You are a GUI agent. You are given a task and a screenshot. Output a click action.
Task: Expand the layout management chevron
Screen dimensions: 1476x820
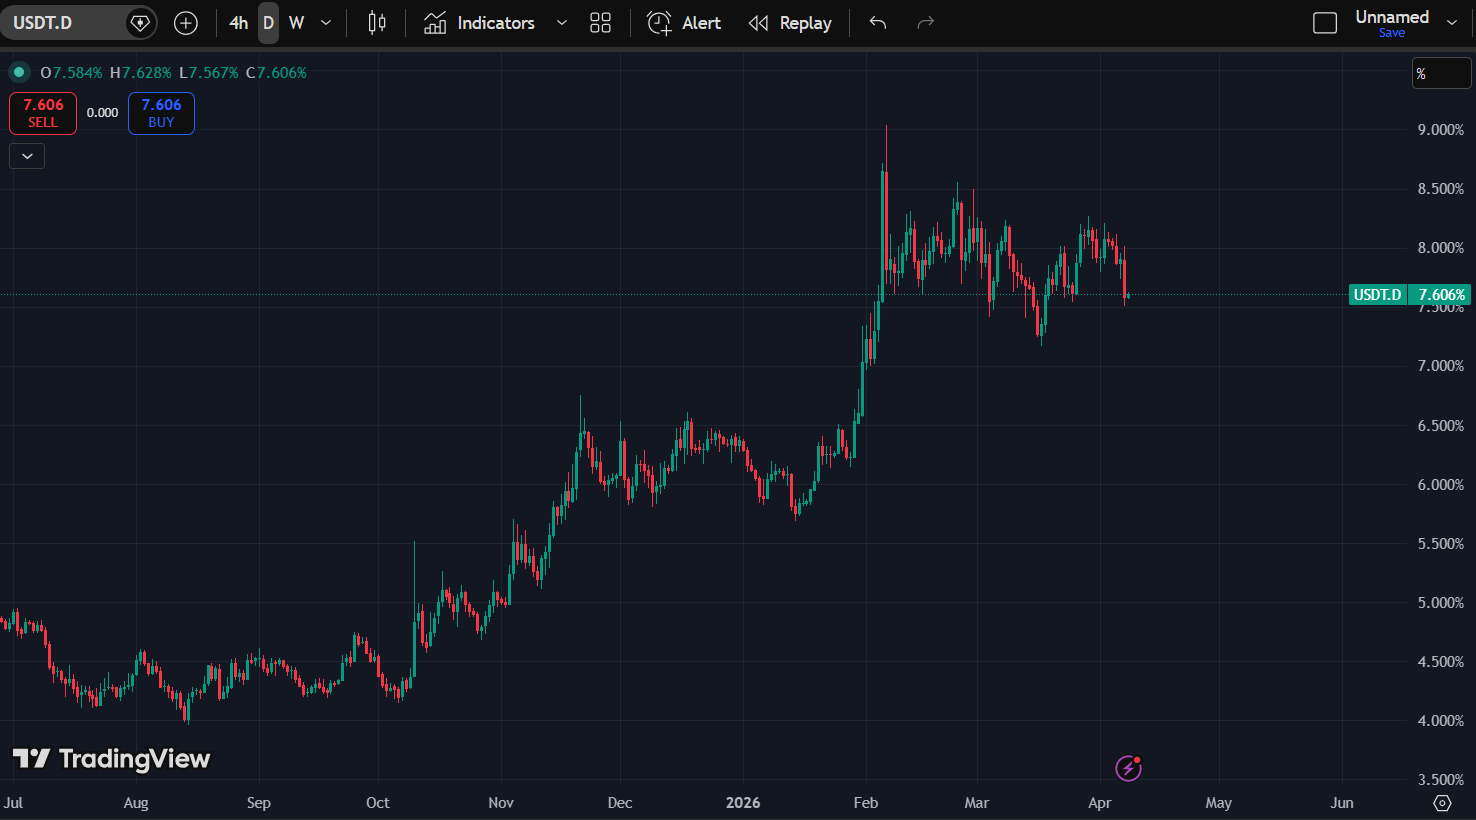click(x=1452, y=23)
